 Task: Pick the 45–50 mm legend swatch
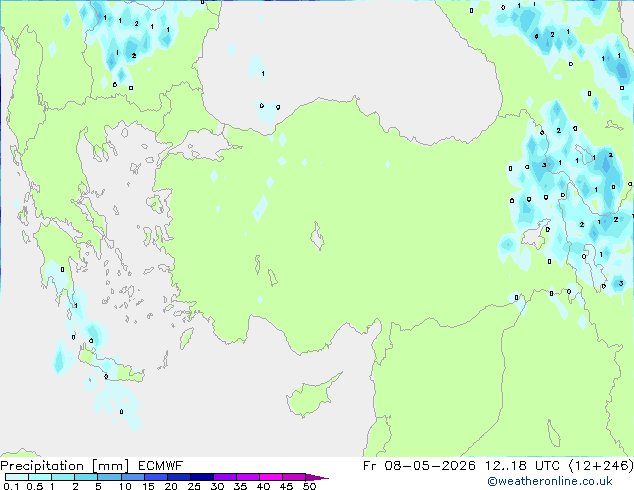[294, 477]
